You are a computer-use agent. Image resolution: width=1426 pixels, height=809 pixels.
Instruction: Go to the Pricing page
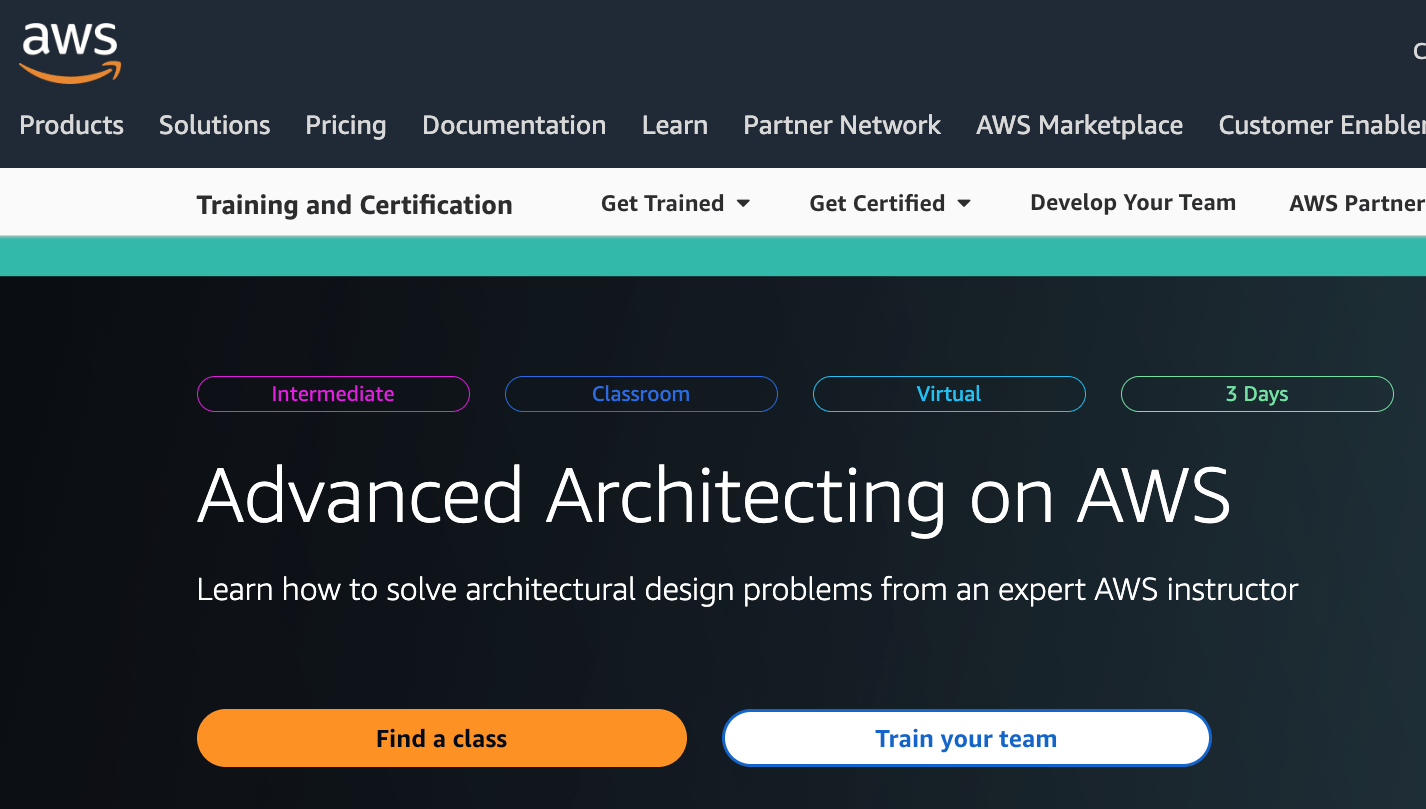[346, 126]
